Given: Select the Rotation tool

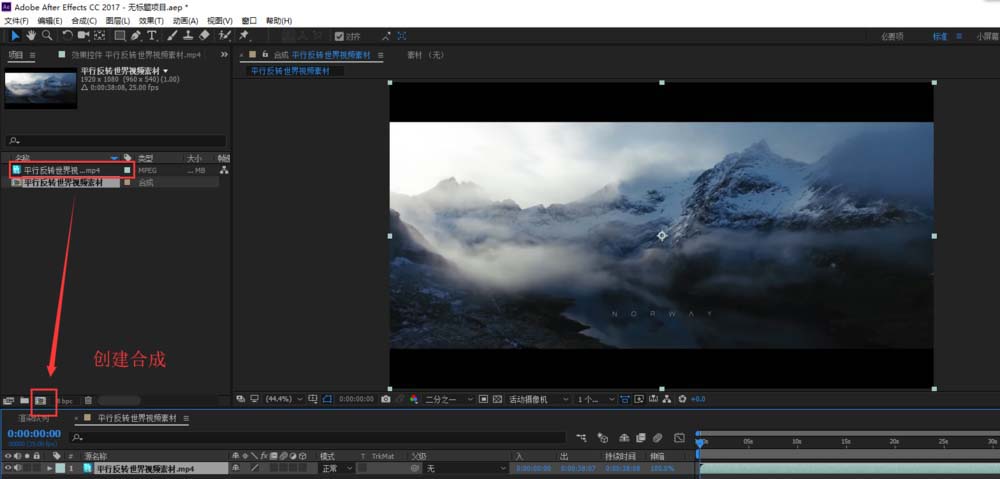Looking at the screenshot, I should [67, 36].
